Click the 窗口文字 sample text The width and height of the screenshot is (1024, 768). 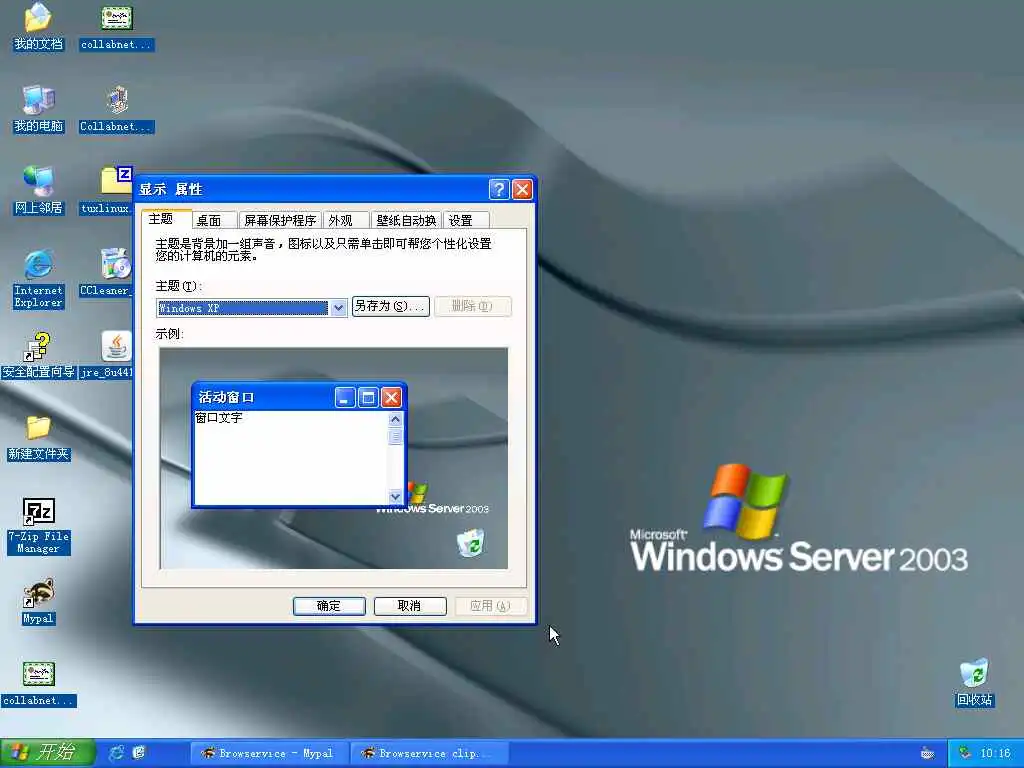[x=219, y=418]
